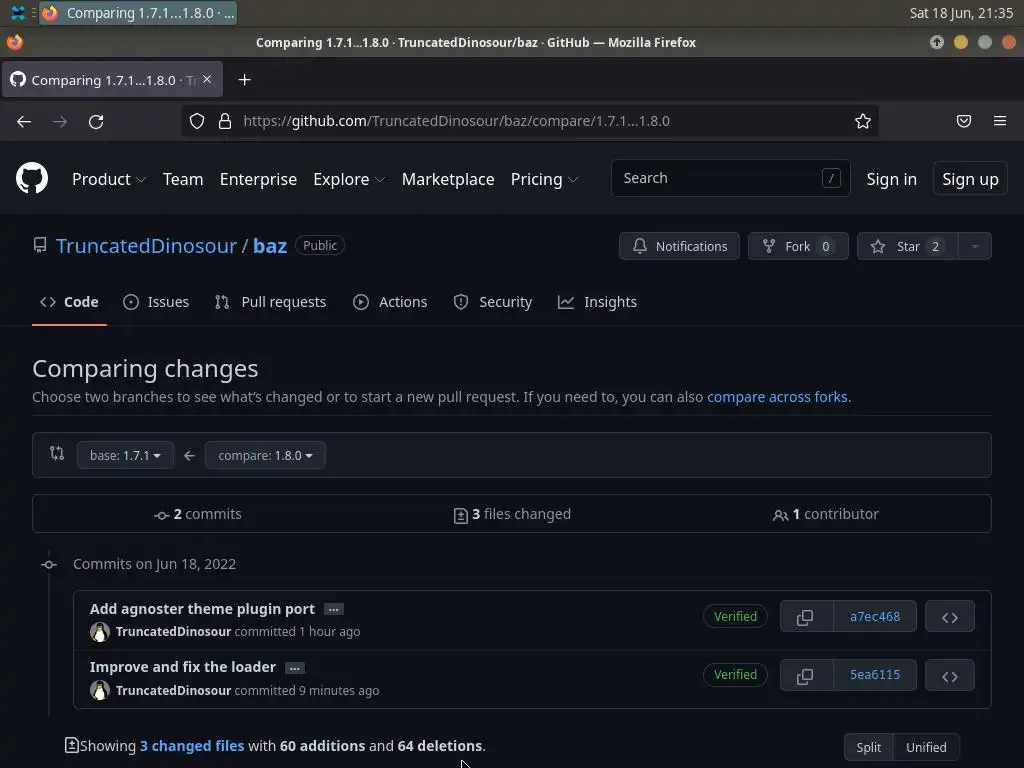Click the 3 files changed summary

tap(512, 514)
